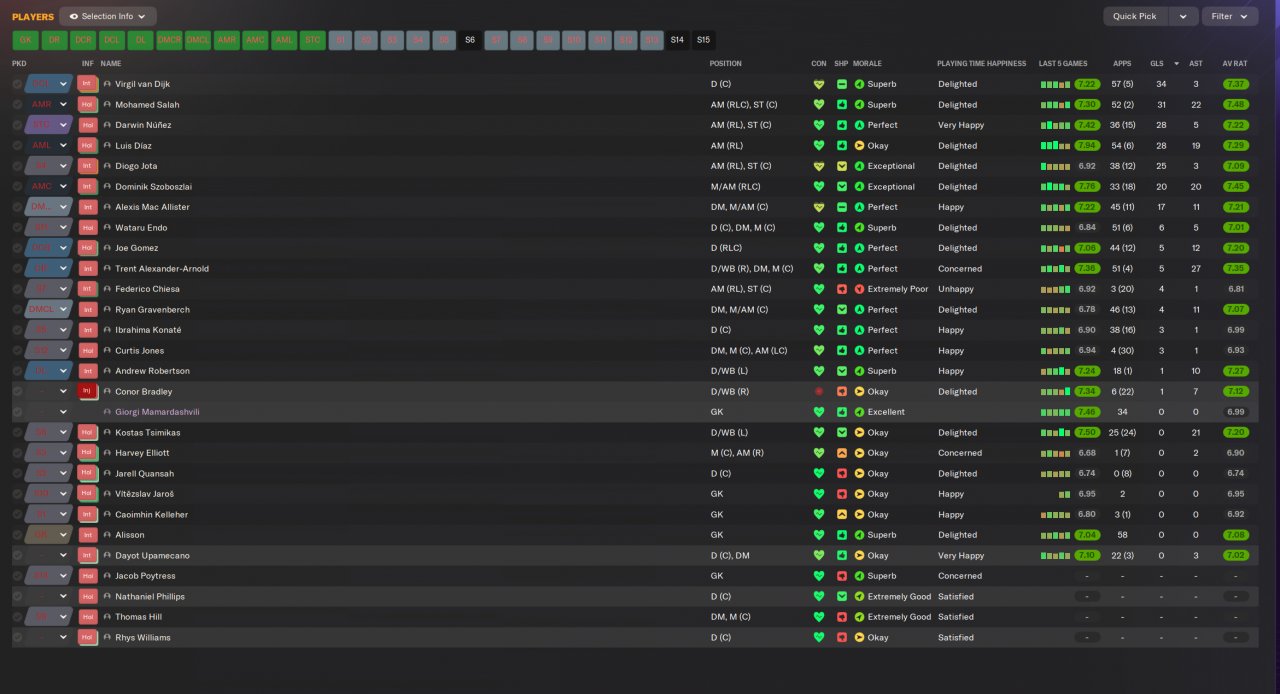Screen dimensions: 1280x694
Task: Click the morale icon for Alisson
Action: pyautogui.click(x=859, y=535)
